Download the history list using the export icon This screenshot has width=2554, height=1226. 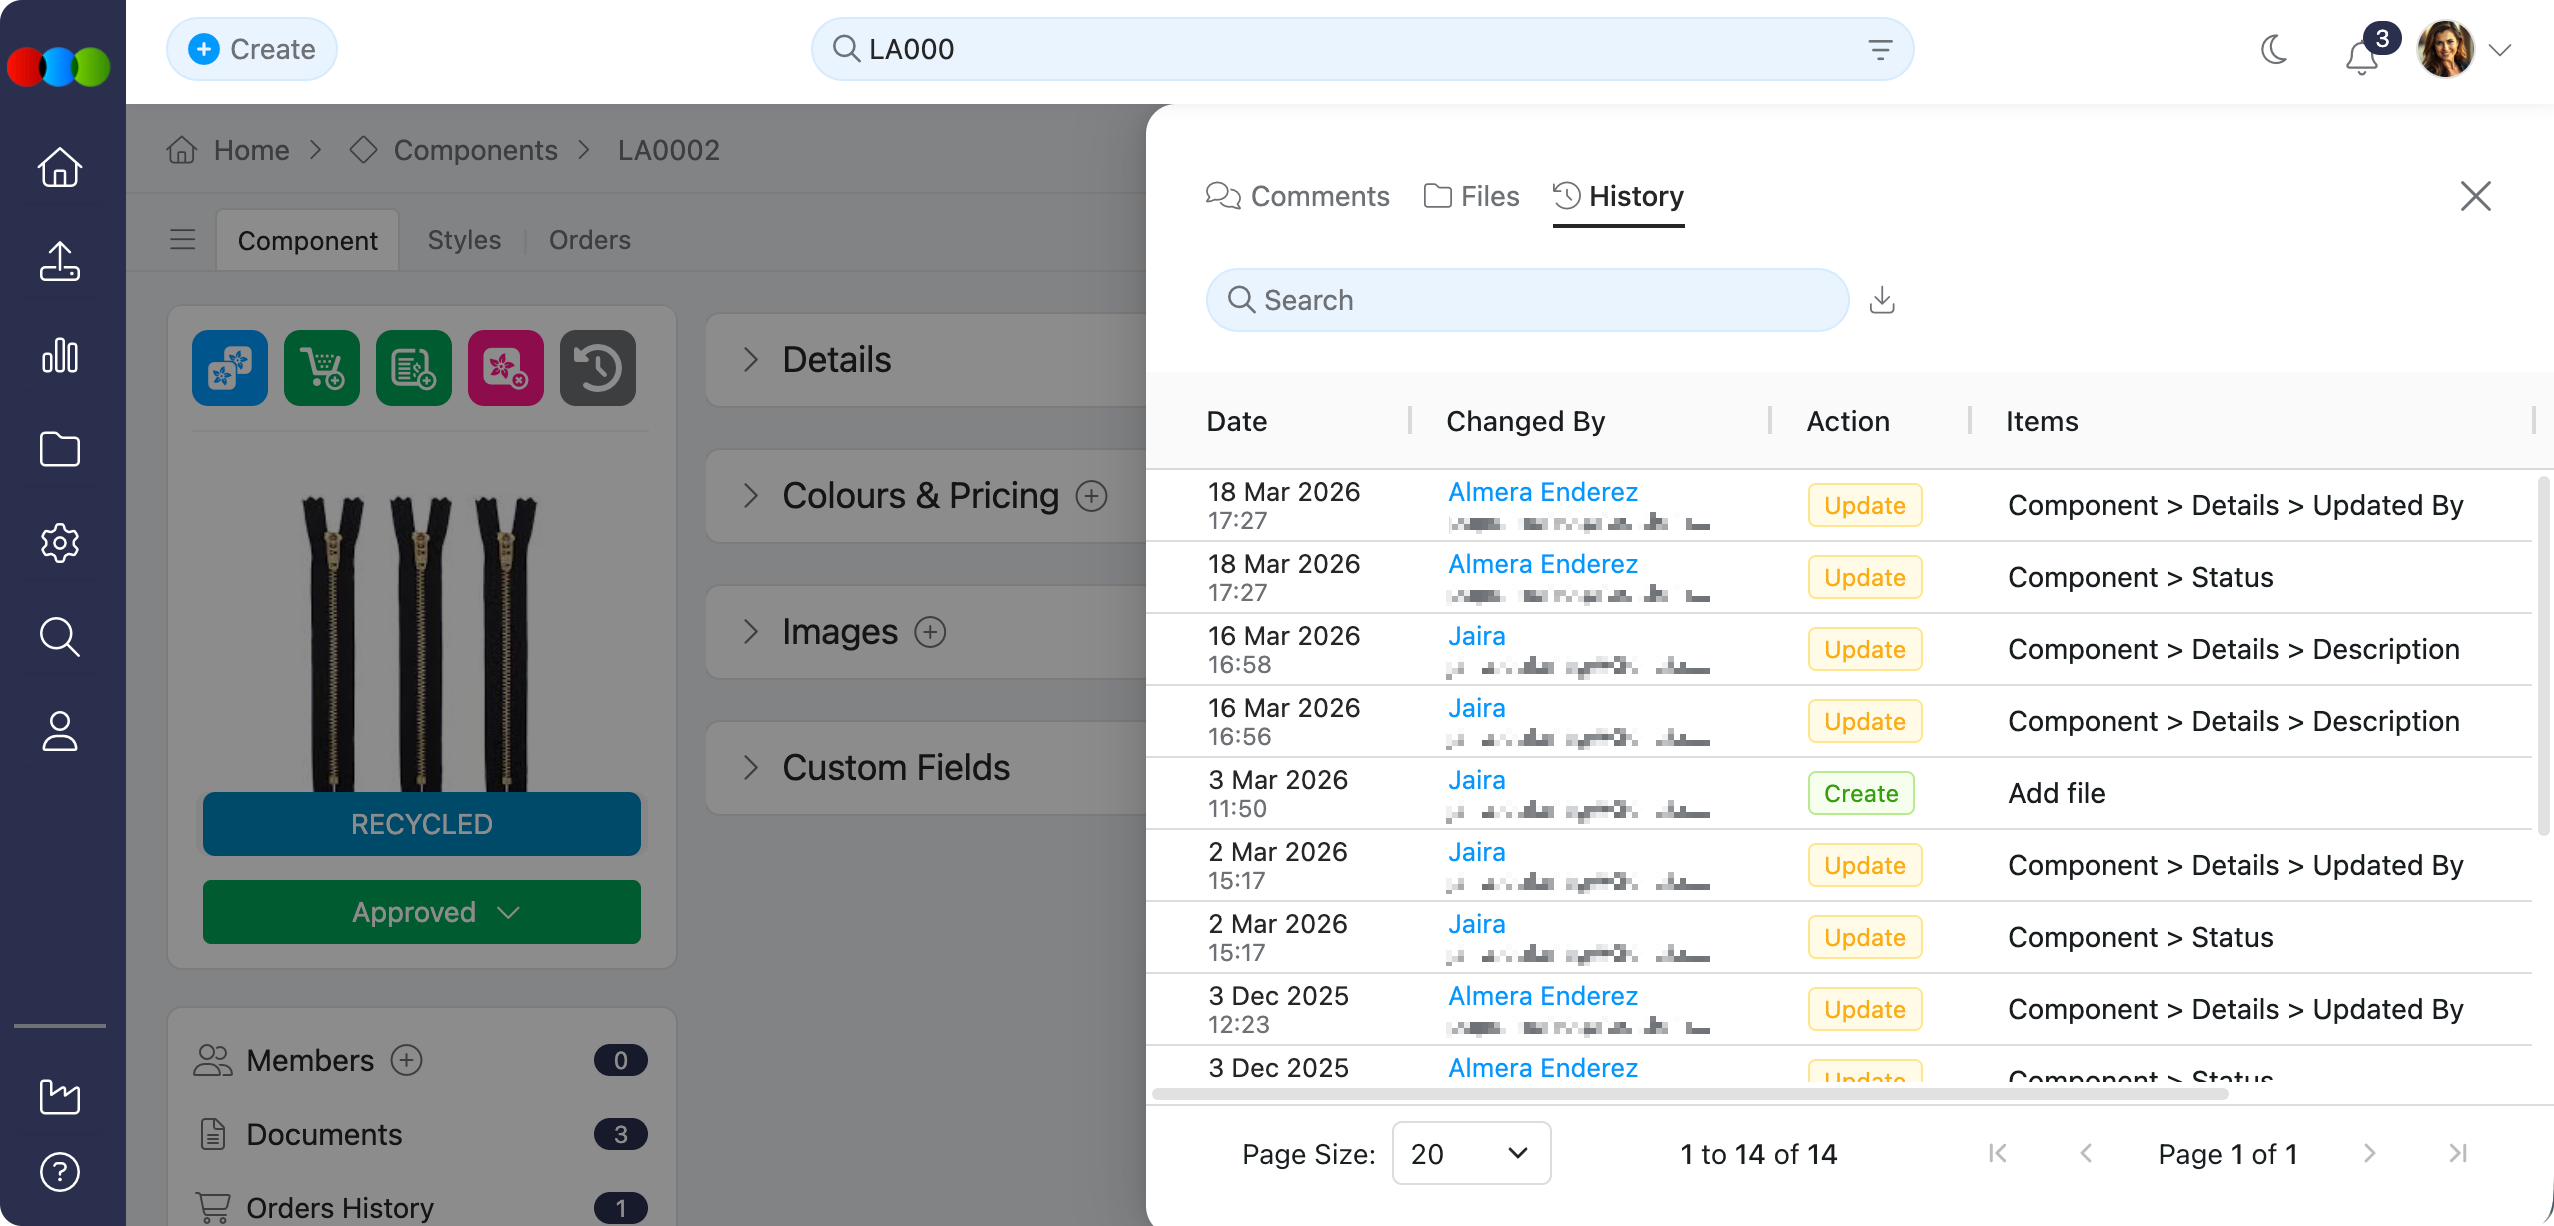1882,300
